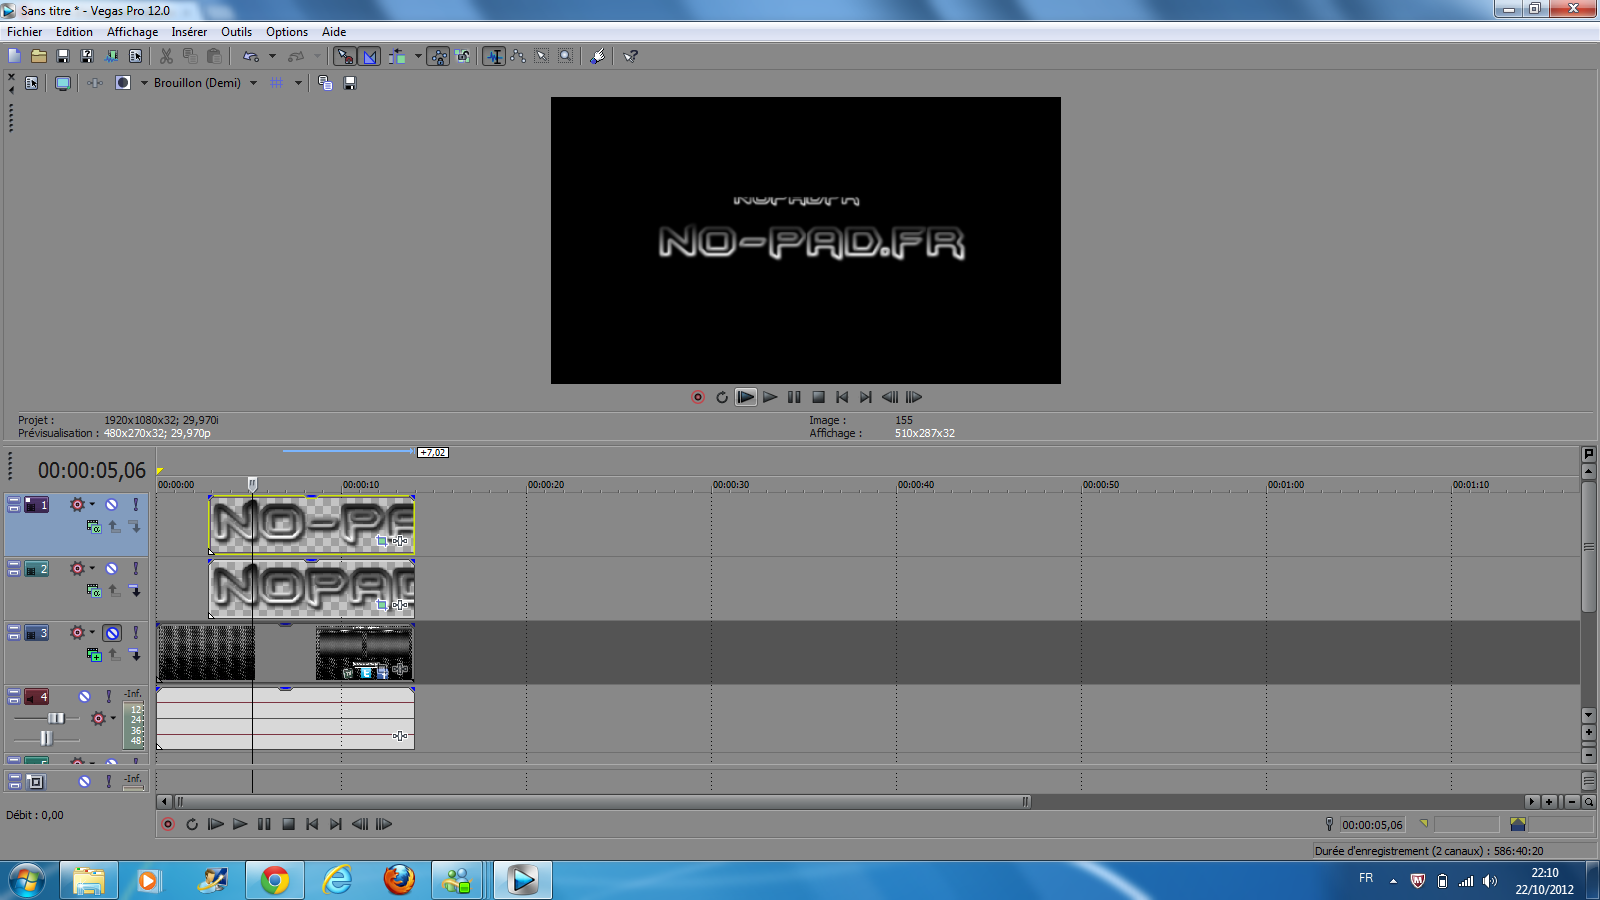Open the Track FX gear on track 3
The image size is (1600, 900).
77,633
